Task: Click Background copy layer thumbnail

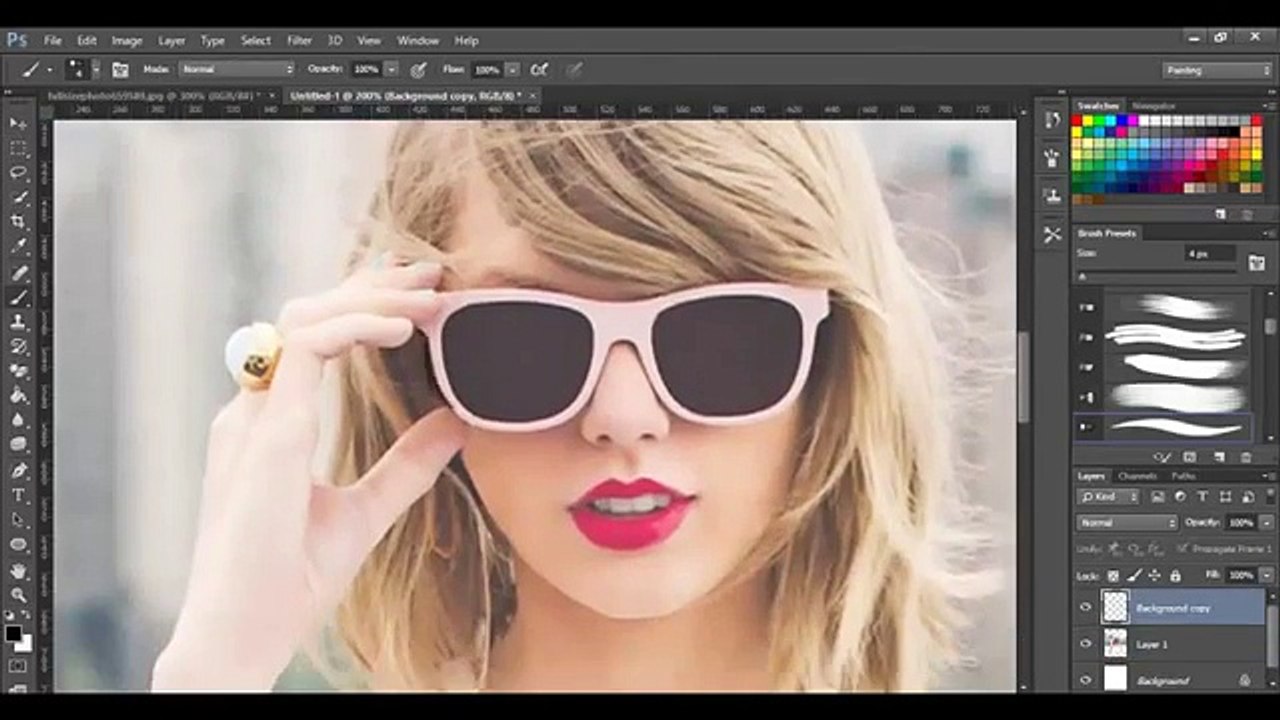Action: pos(1115,607)
